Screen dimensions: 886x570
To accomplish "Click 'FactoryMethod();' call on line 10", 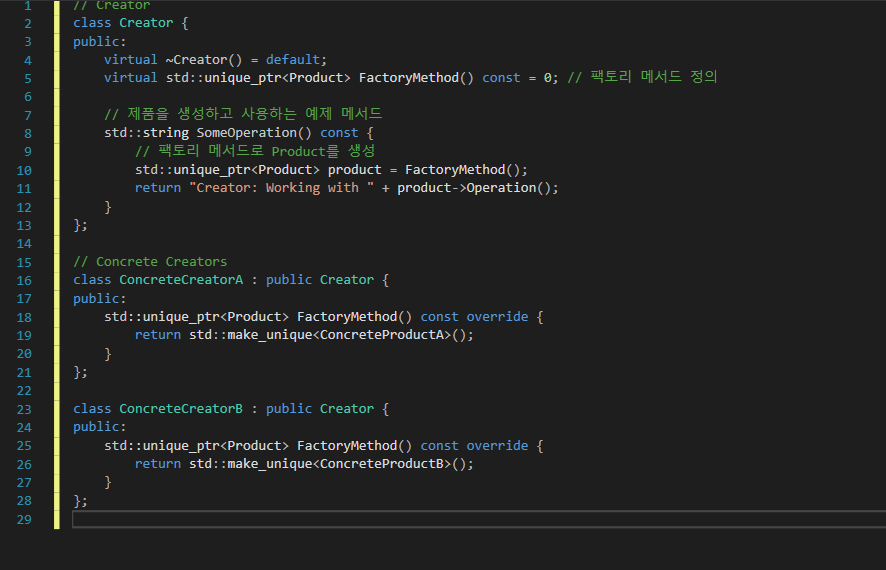I will pyautogui.click(x=466, y=170).
